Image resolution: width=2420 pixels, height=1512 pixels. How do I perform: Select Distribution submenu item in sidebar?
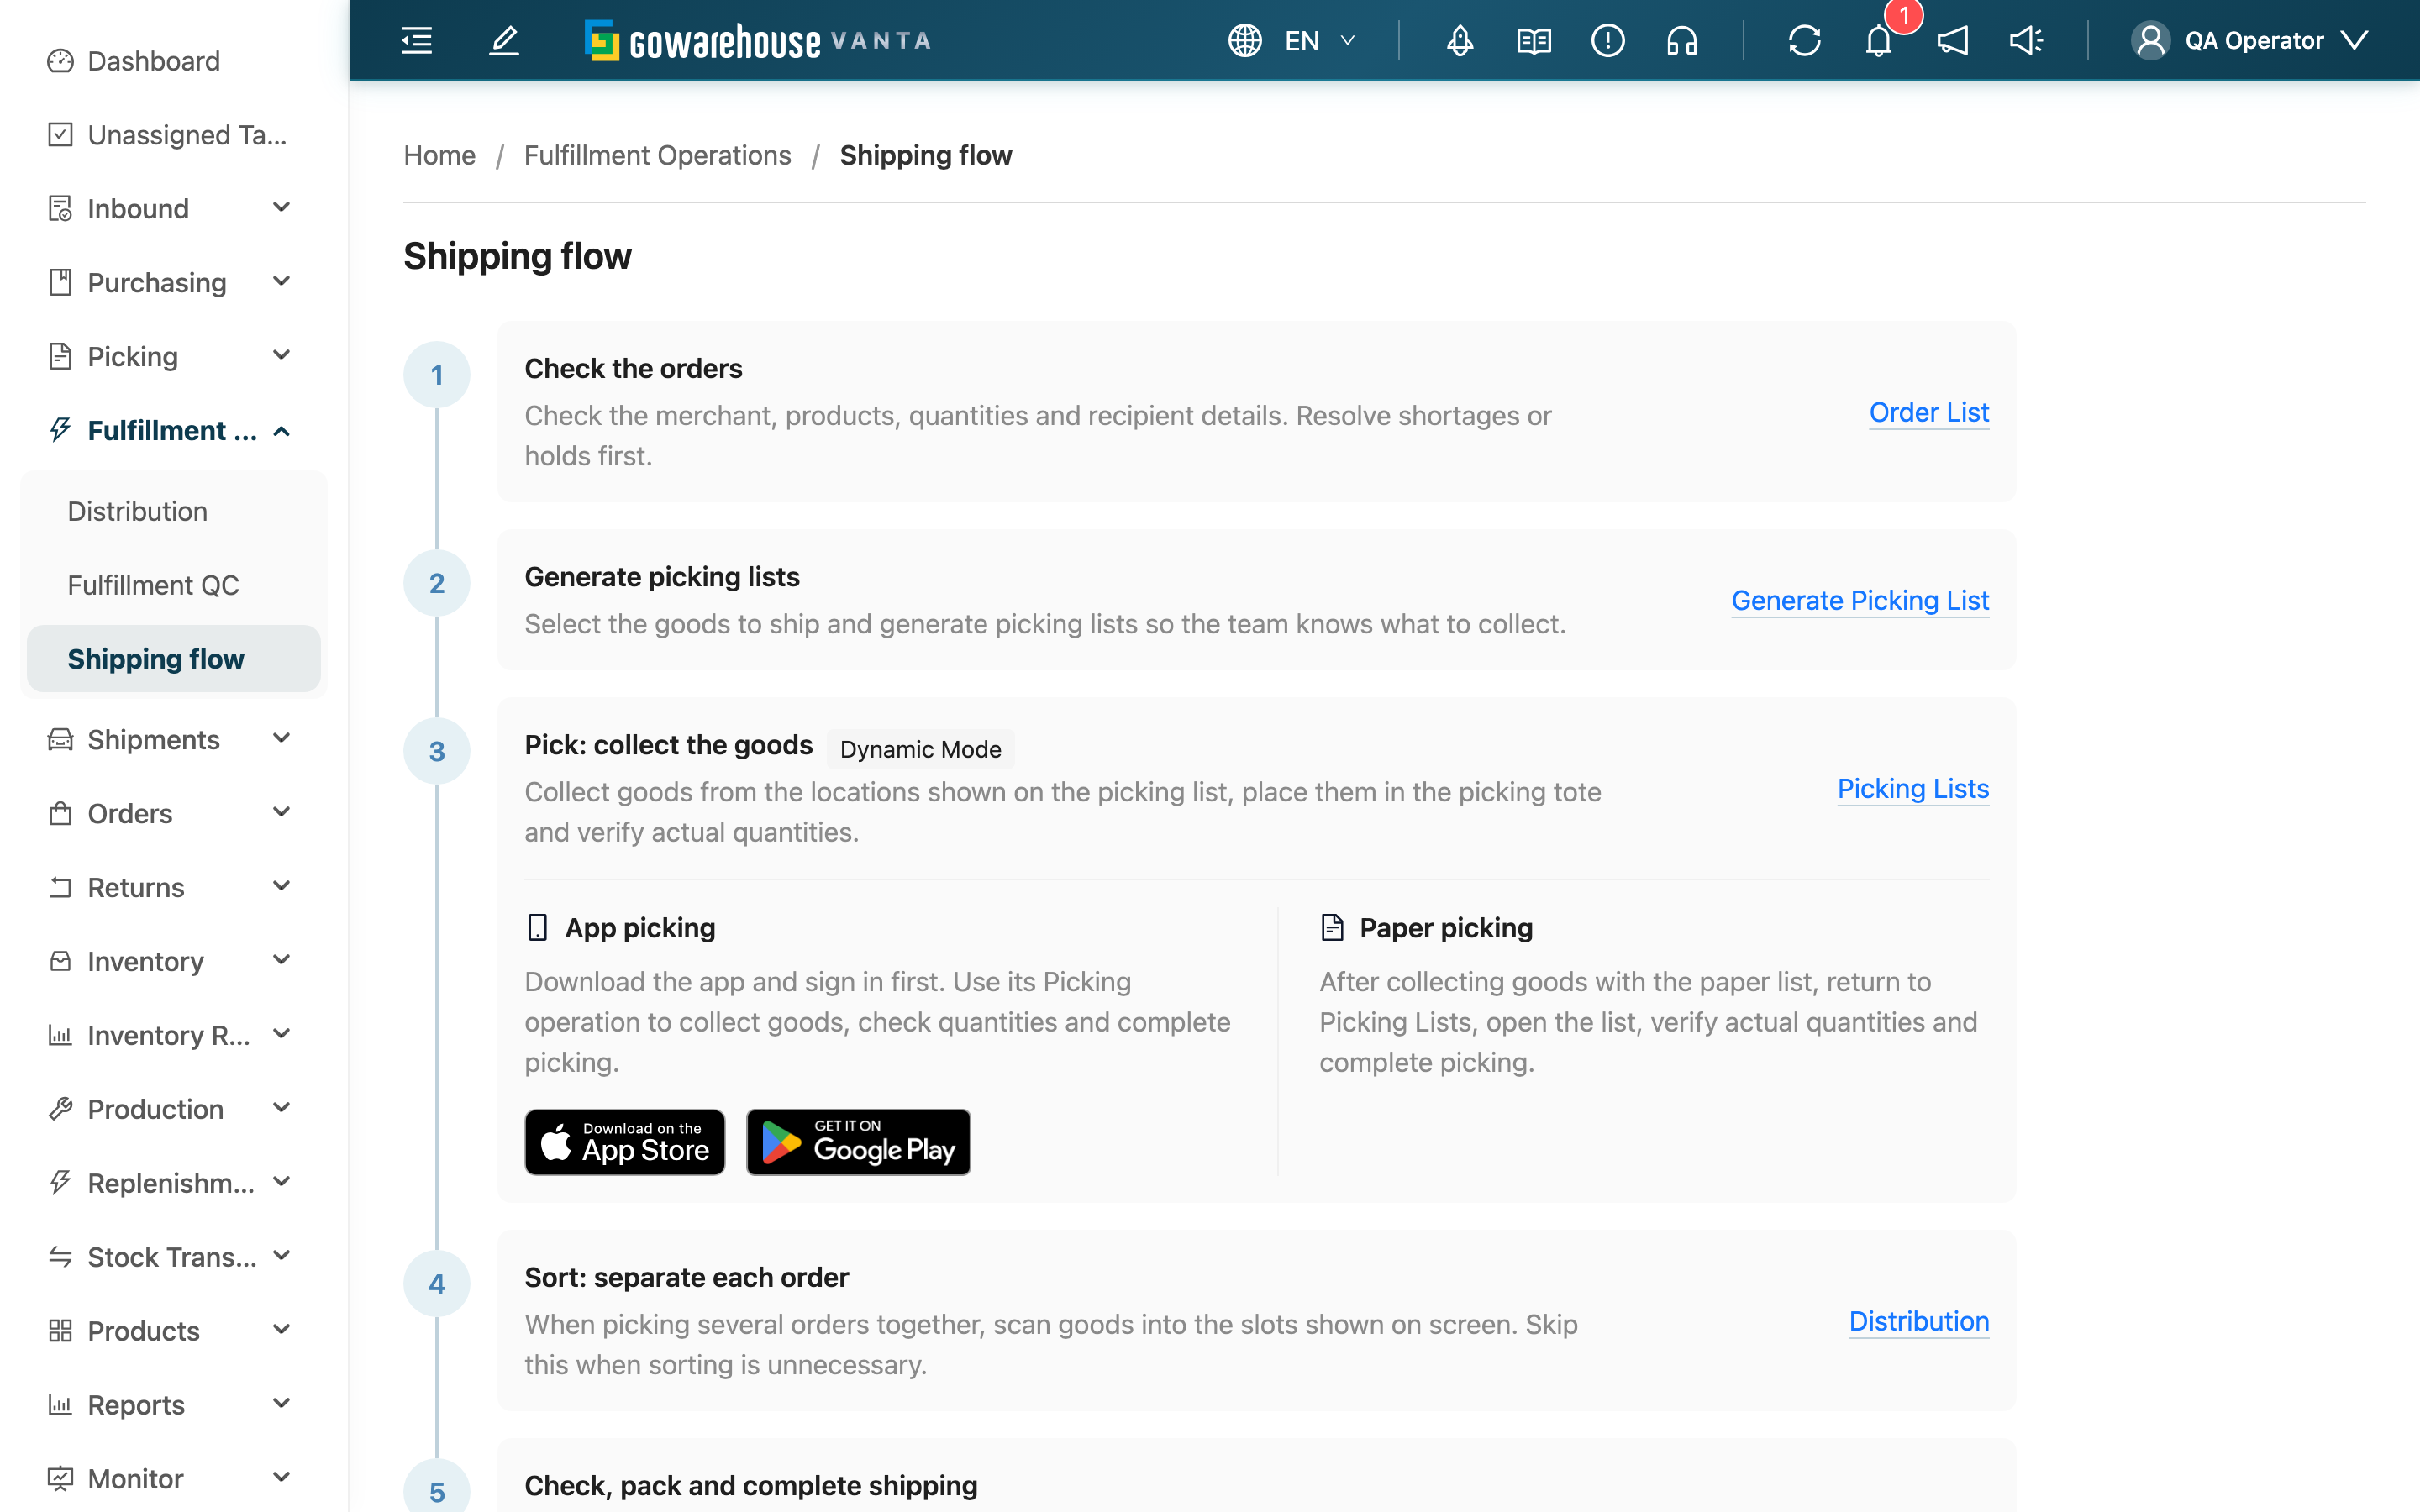point(174,511)
